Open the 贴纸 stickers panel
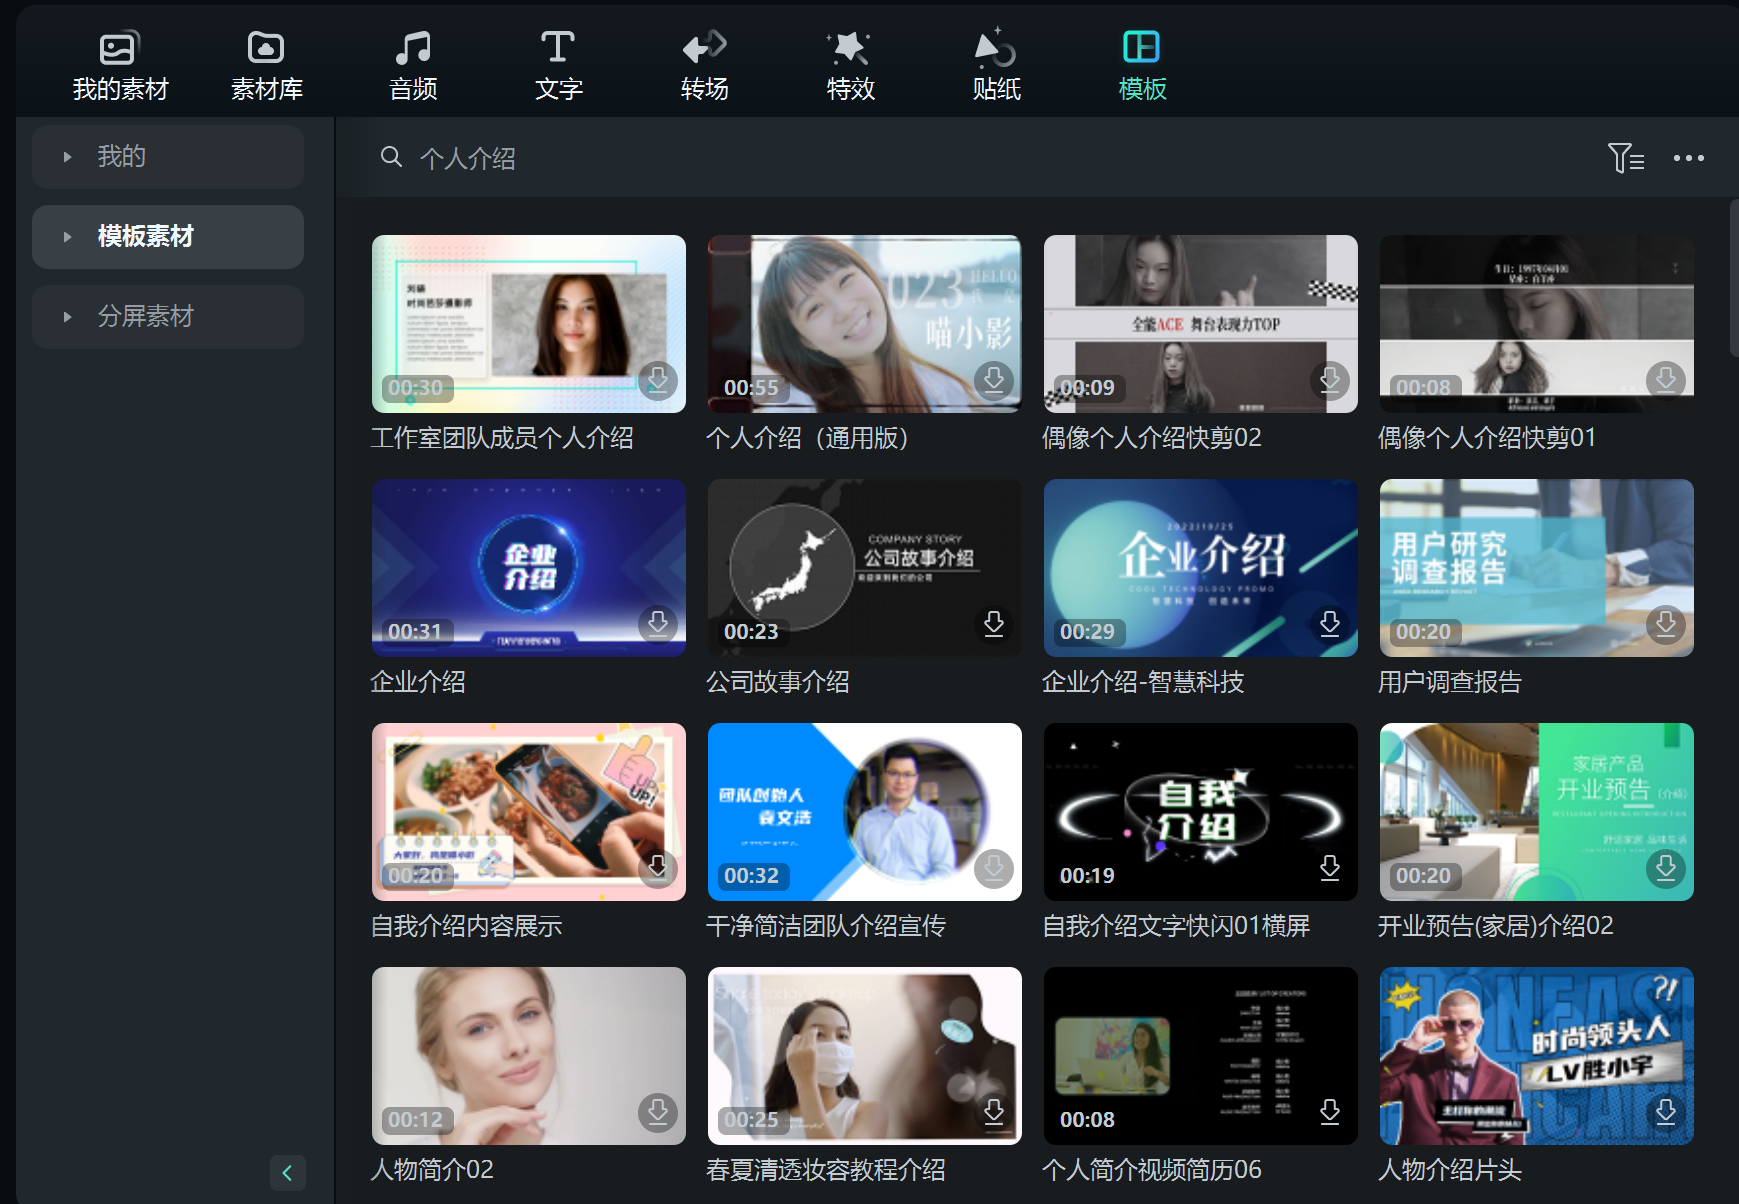The height and width of the screenshot is (1204, 1739). 996,66
